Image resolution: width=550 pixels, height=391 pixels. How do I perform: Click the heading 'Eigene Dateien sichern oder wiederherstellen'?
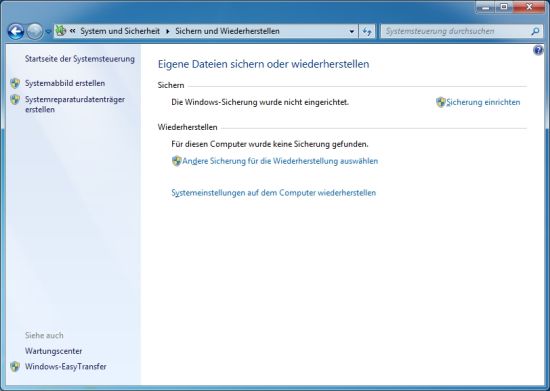coord(263,64)
